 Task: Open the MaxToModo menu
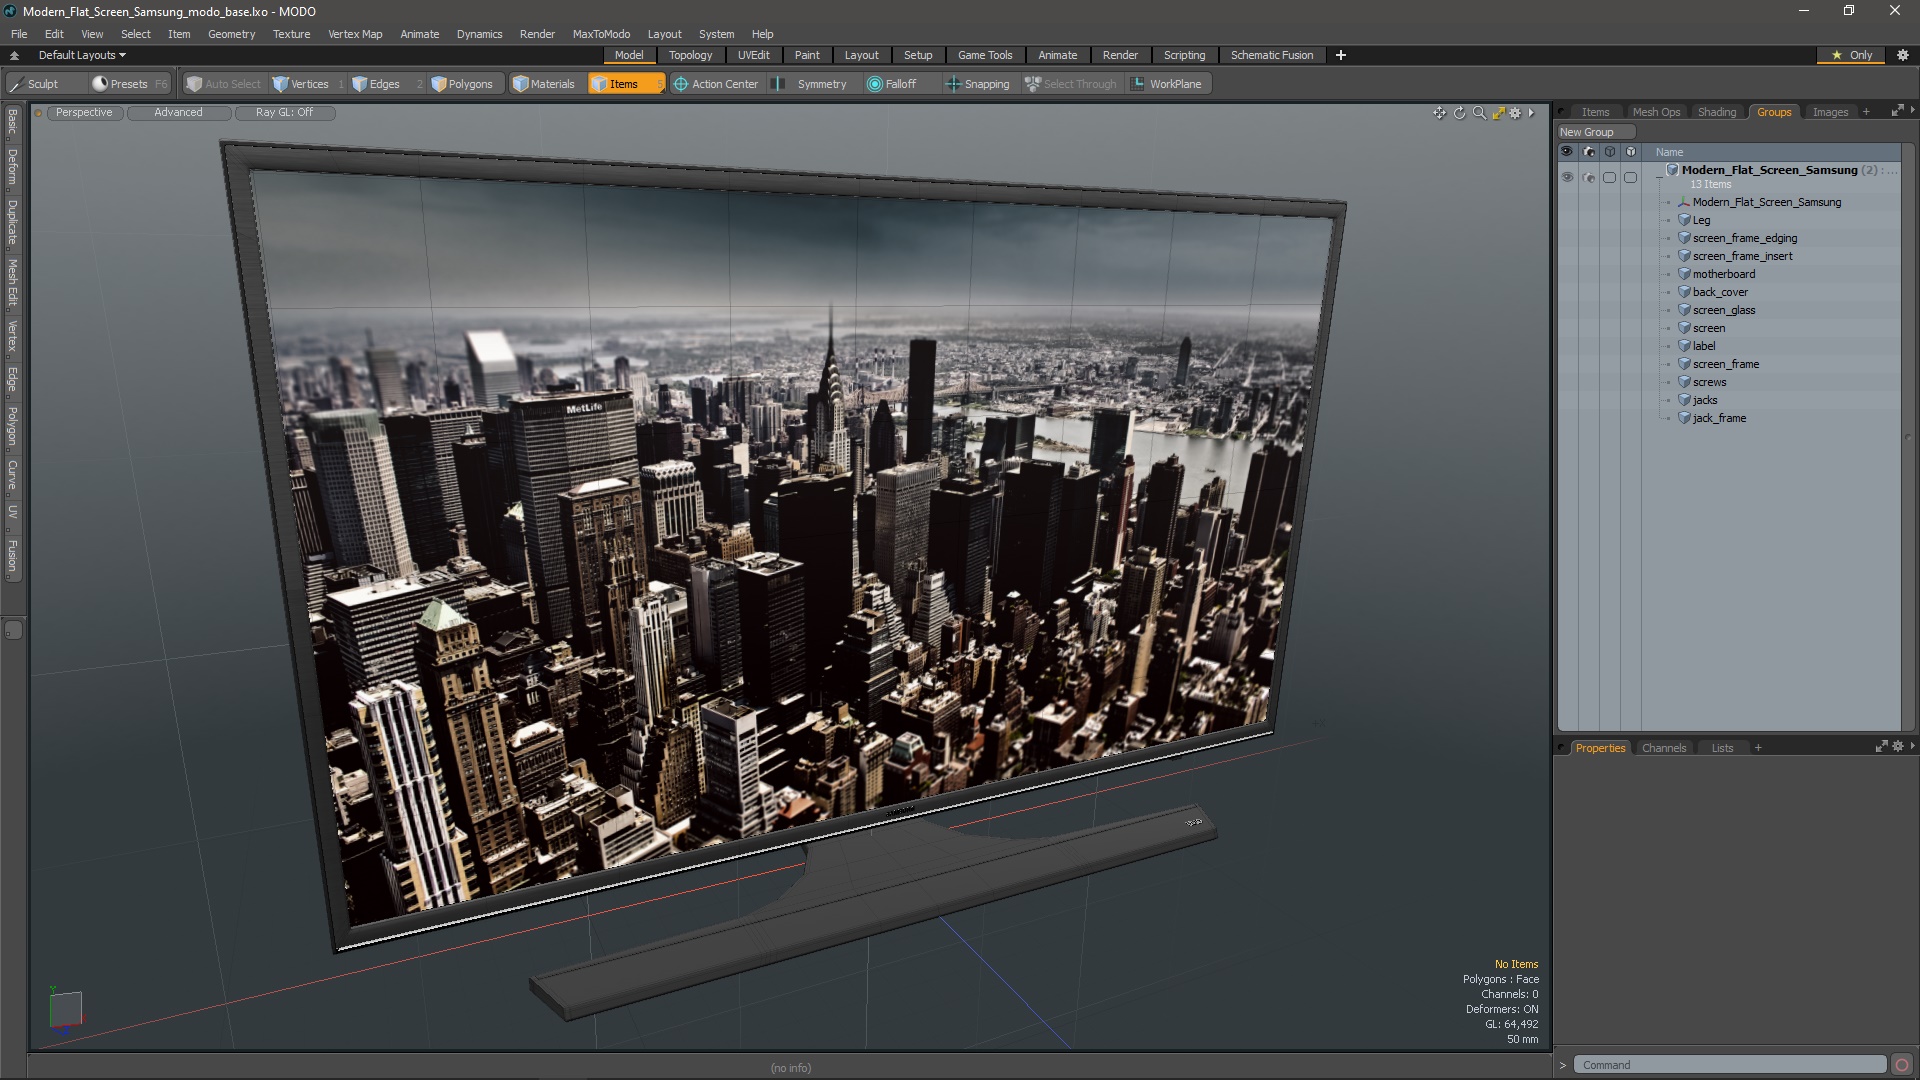coord(601,34)
